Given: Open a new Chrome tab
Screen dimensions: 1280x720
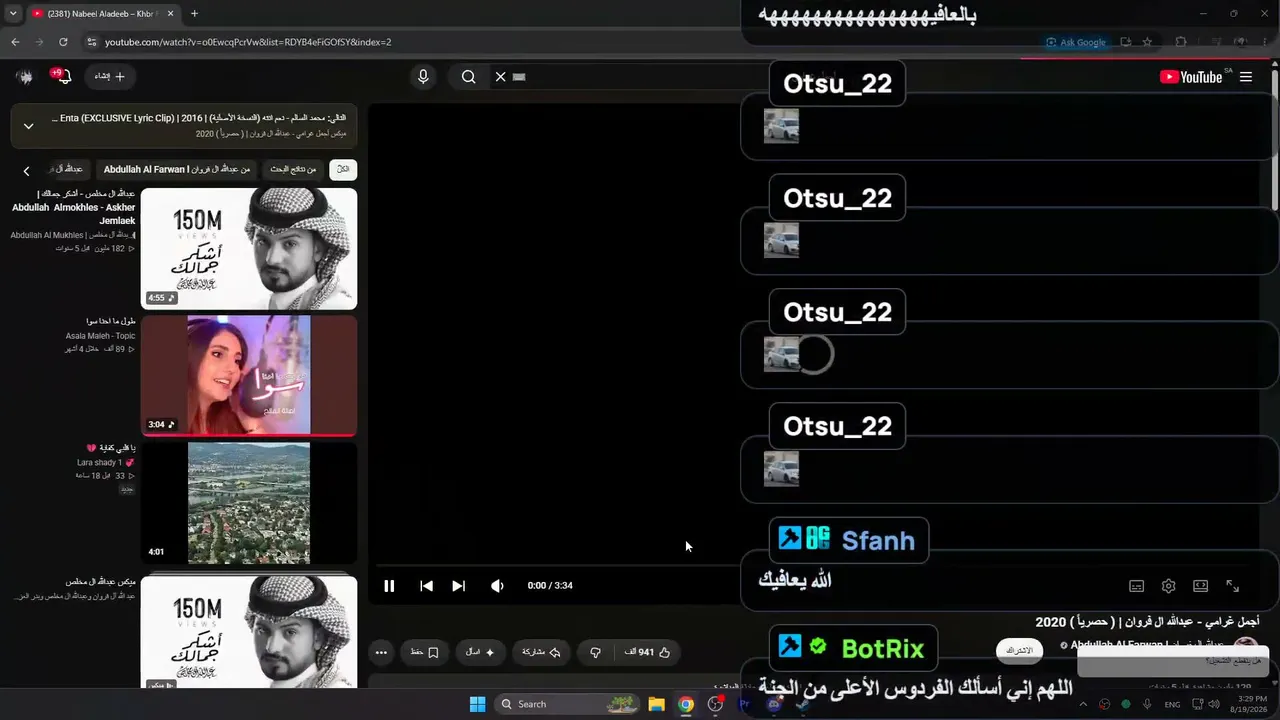Looking at the screenshot, I should point(194,14).
